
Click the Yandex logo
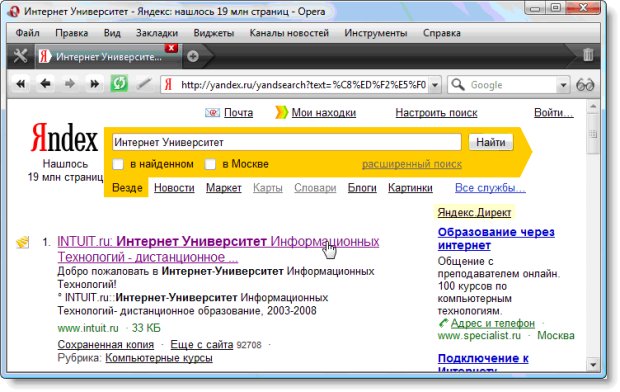(64, 137)
